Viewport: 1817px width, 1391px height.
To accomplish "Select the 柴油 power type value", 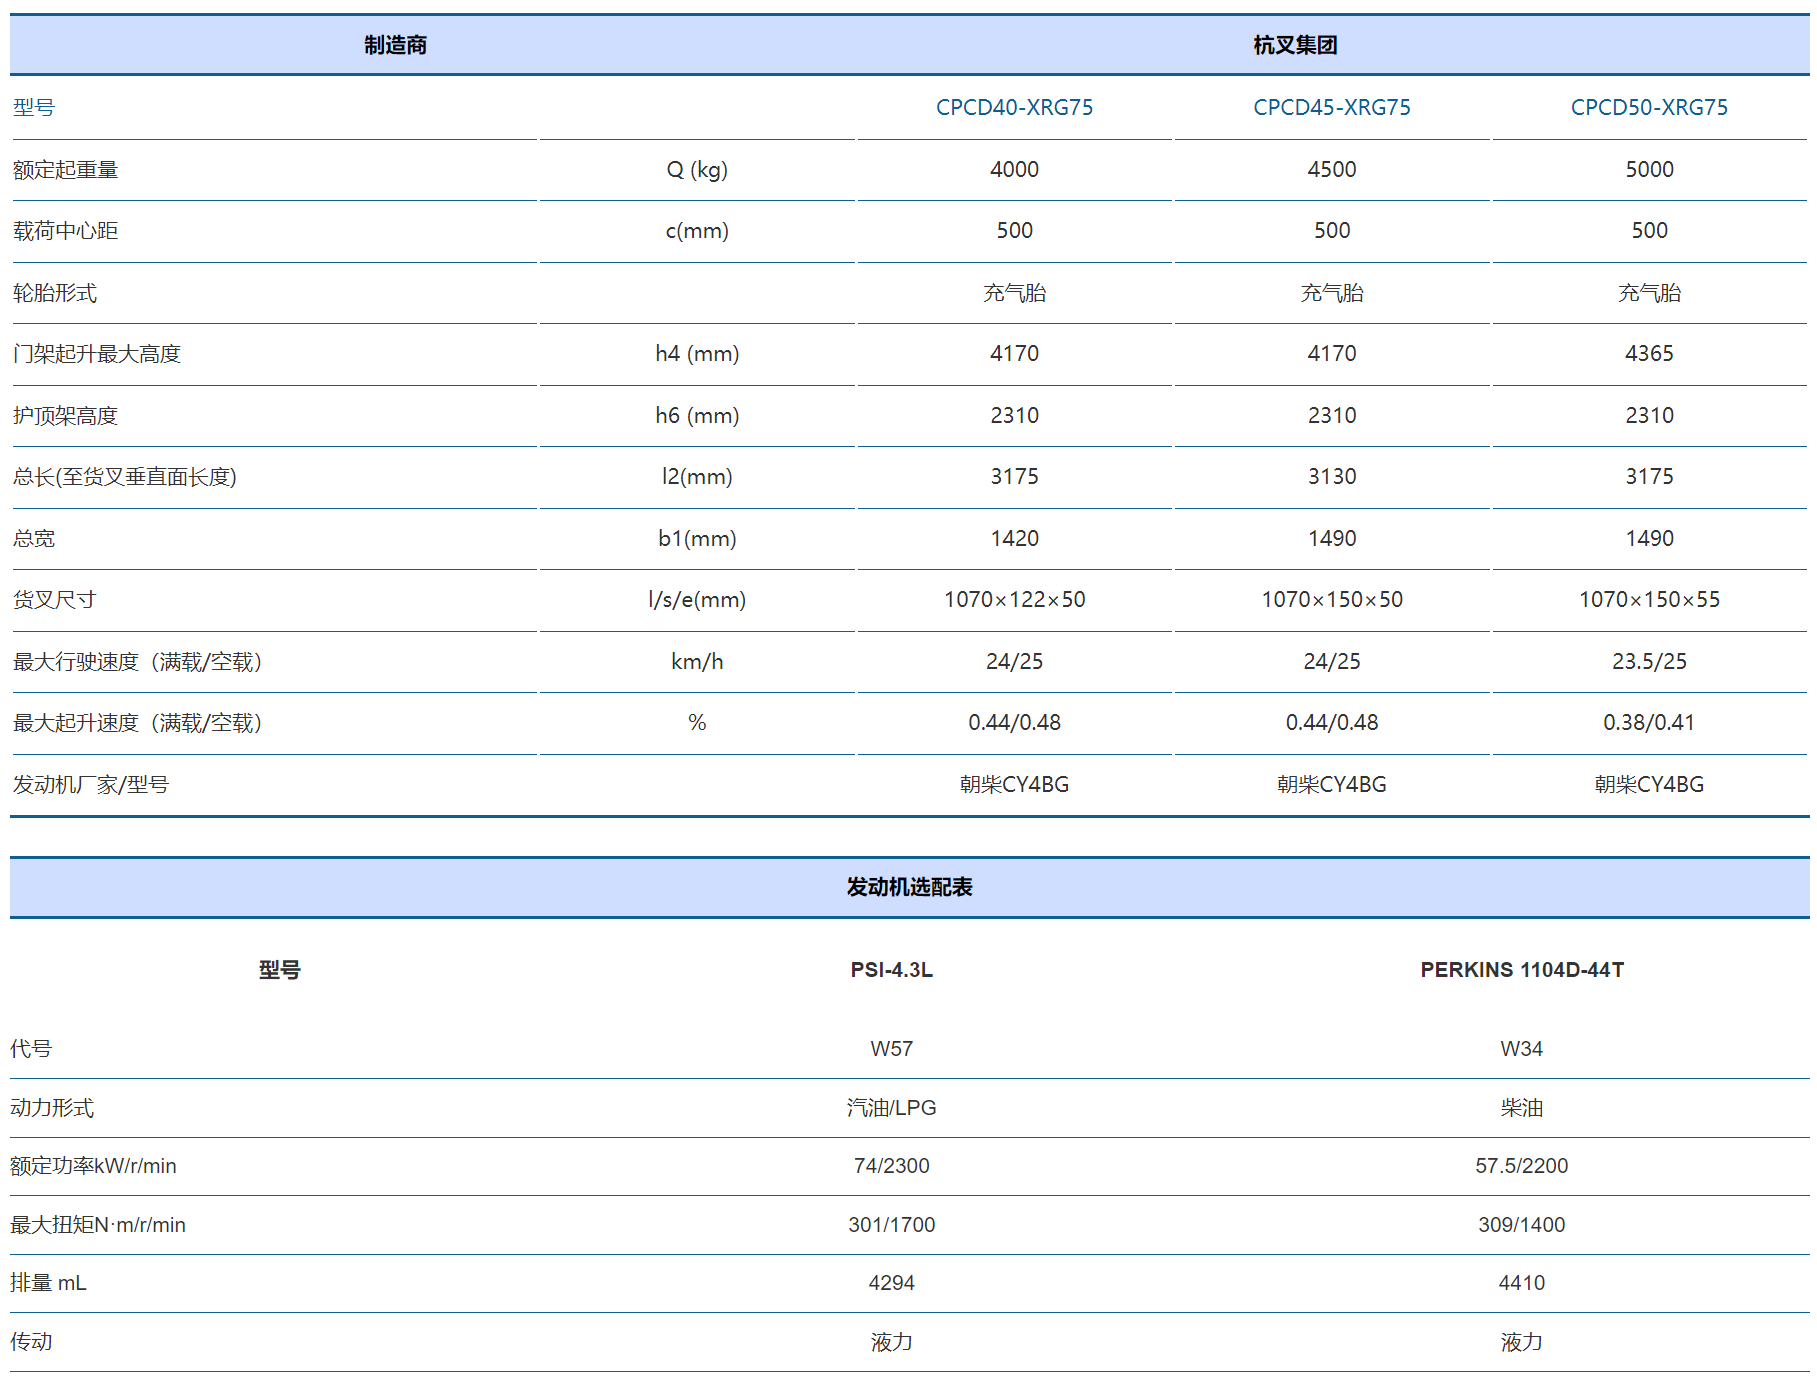I will [x=1522, y=1108].
